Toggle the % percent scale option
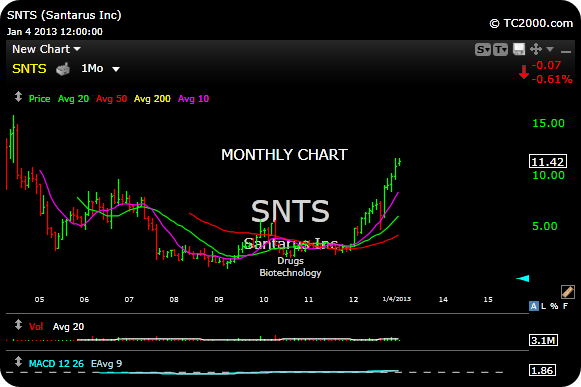This screenshot has height=387, width=581. pyautogui.click(x=554, y=306)
